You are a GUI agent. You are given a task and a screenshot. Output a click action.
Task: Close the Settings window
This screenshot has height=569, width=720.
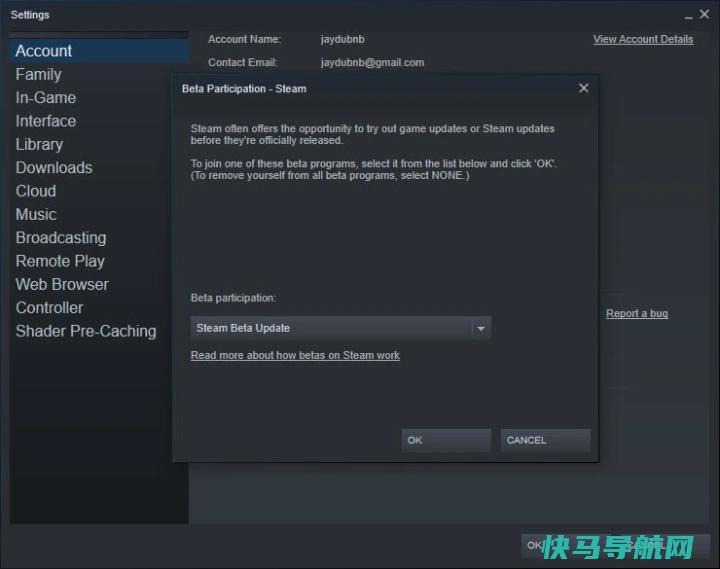[704, 14]
